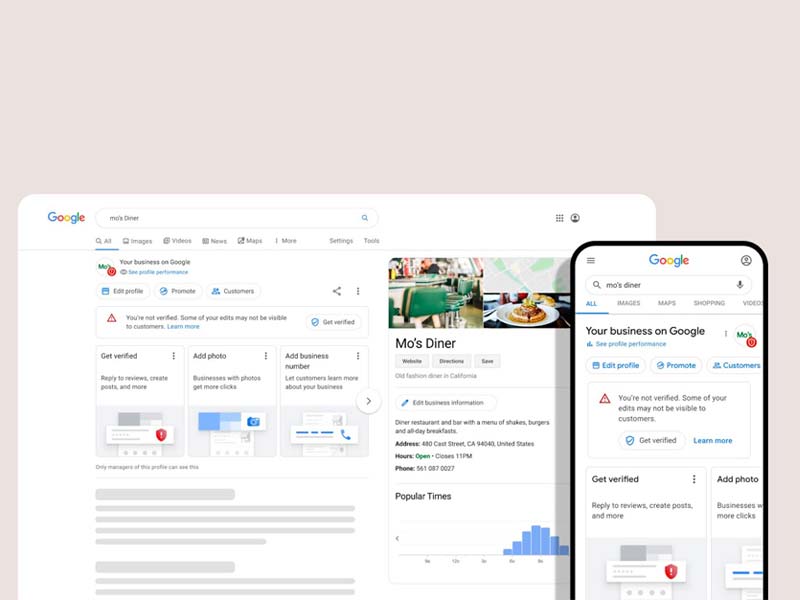Click the mobile Get verified button
The height and width of the screenshot is (600, 800).
652,440
